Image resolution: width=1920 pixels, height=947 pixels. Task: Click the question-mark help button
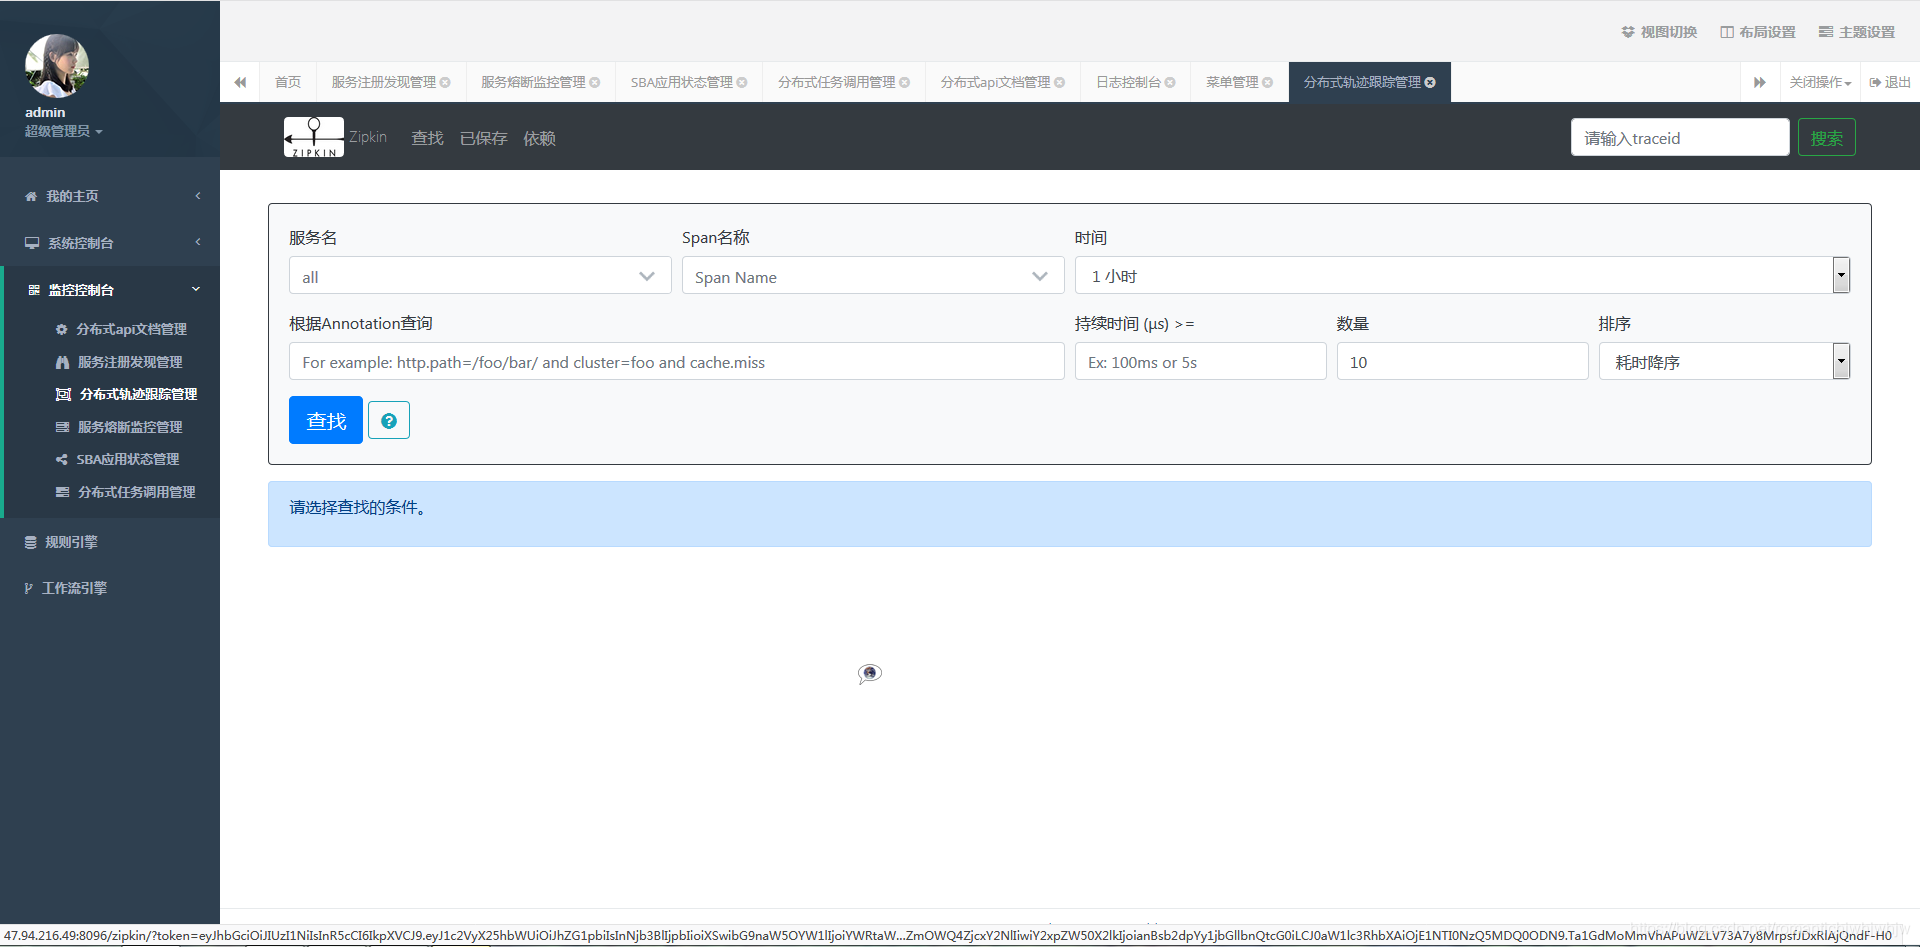tap(389, 420)
